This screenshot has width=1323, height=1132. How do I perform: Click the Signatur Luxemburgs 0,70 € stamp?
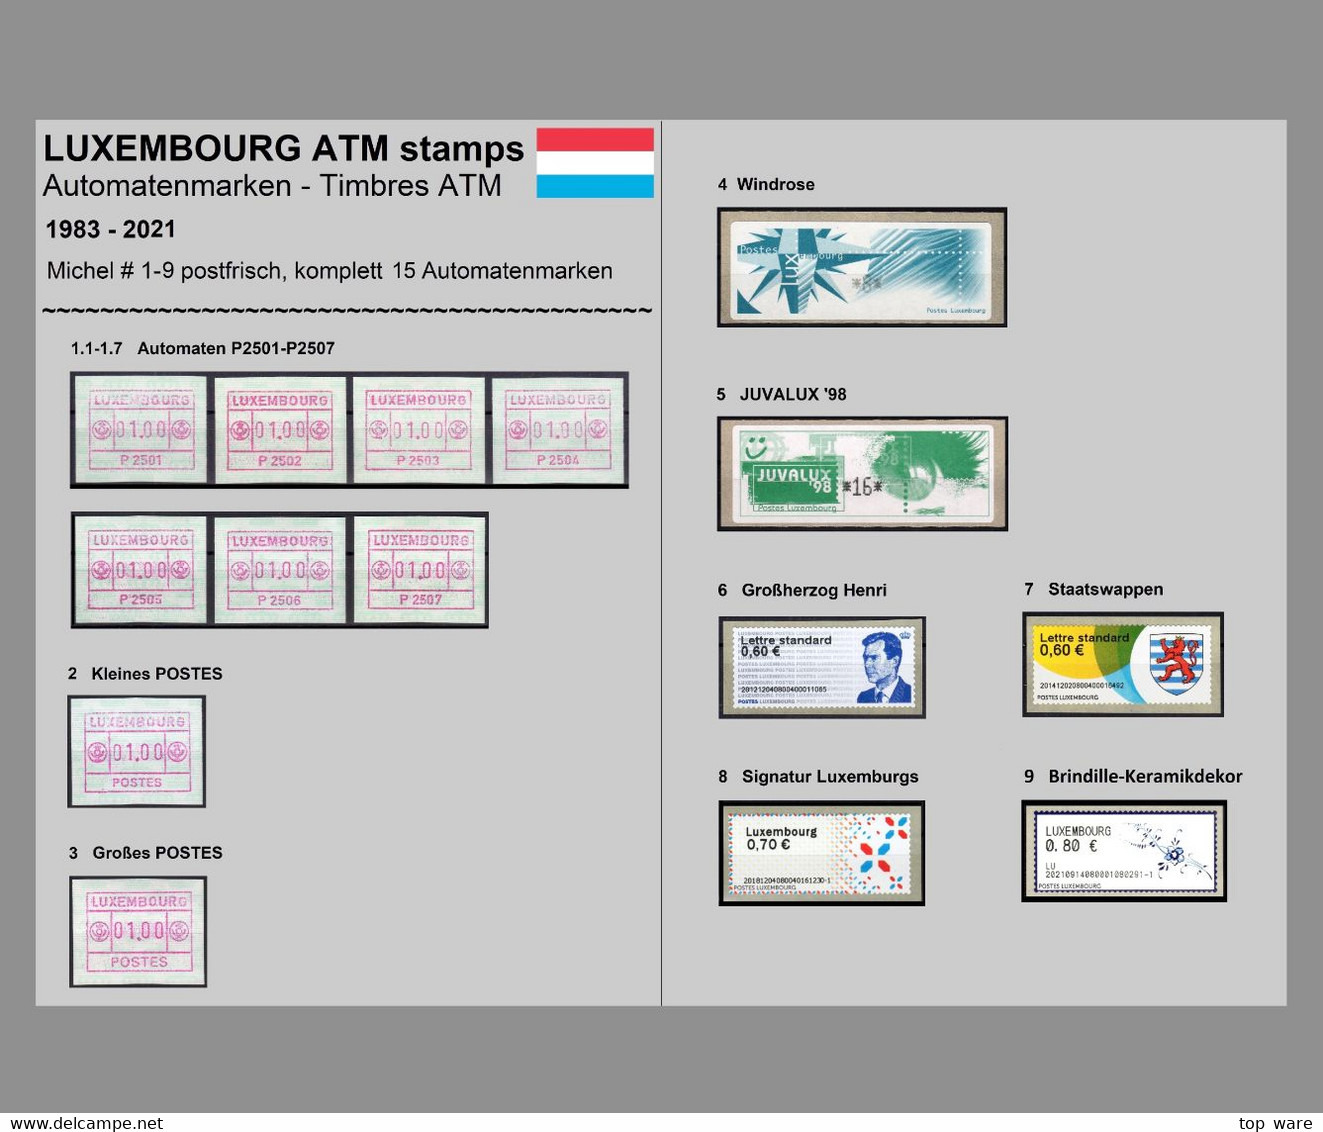pos(822,853)
